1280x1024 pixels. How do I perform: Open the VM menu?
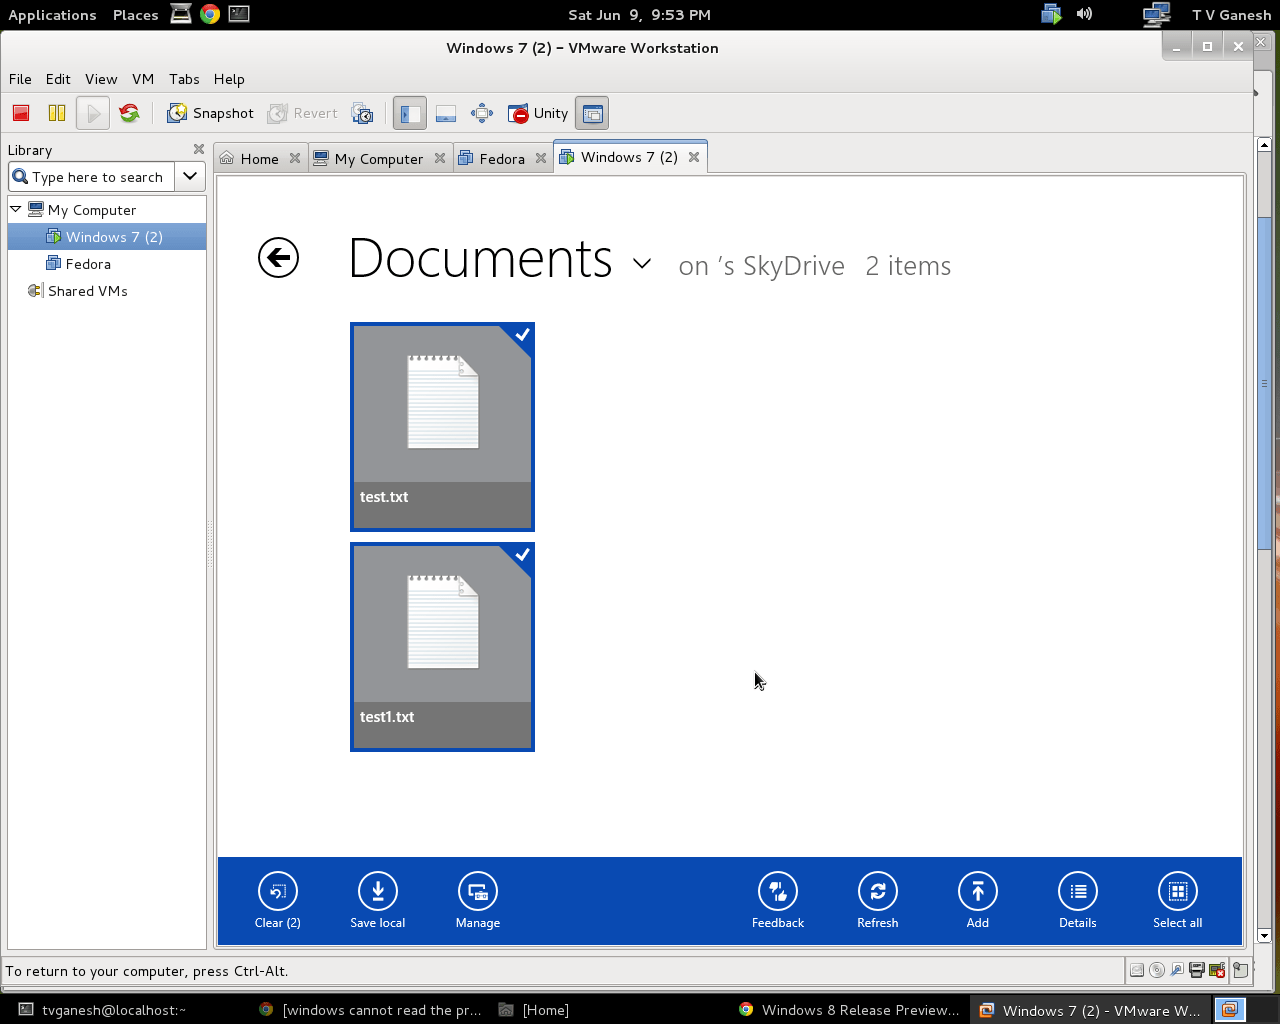coord(143,79)
